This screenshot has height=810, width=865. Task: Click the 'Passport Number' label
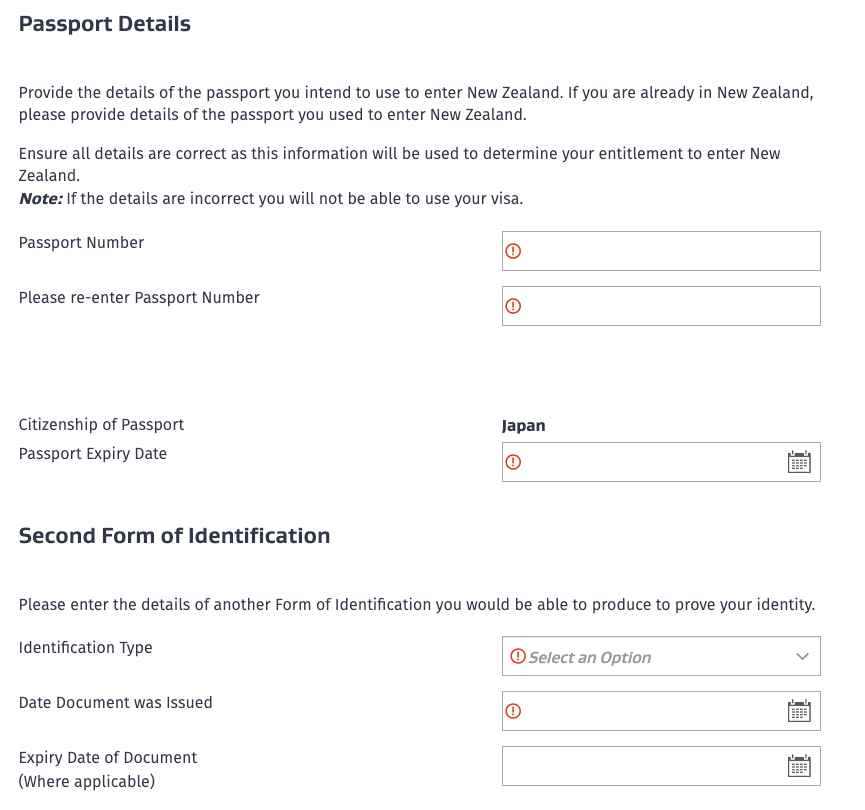click(x=81, y=242)
